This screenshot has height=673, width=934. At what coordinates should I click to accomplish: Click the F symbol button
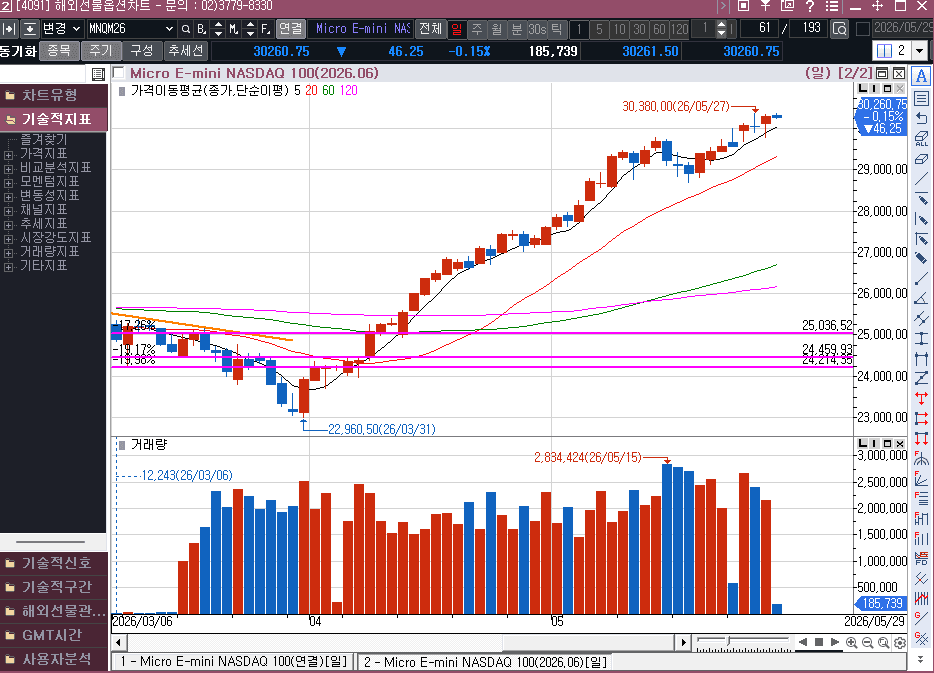[265, 29]
